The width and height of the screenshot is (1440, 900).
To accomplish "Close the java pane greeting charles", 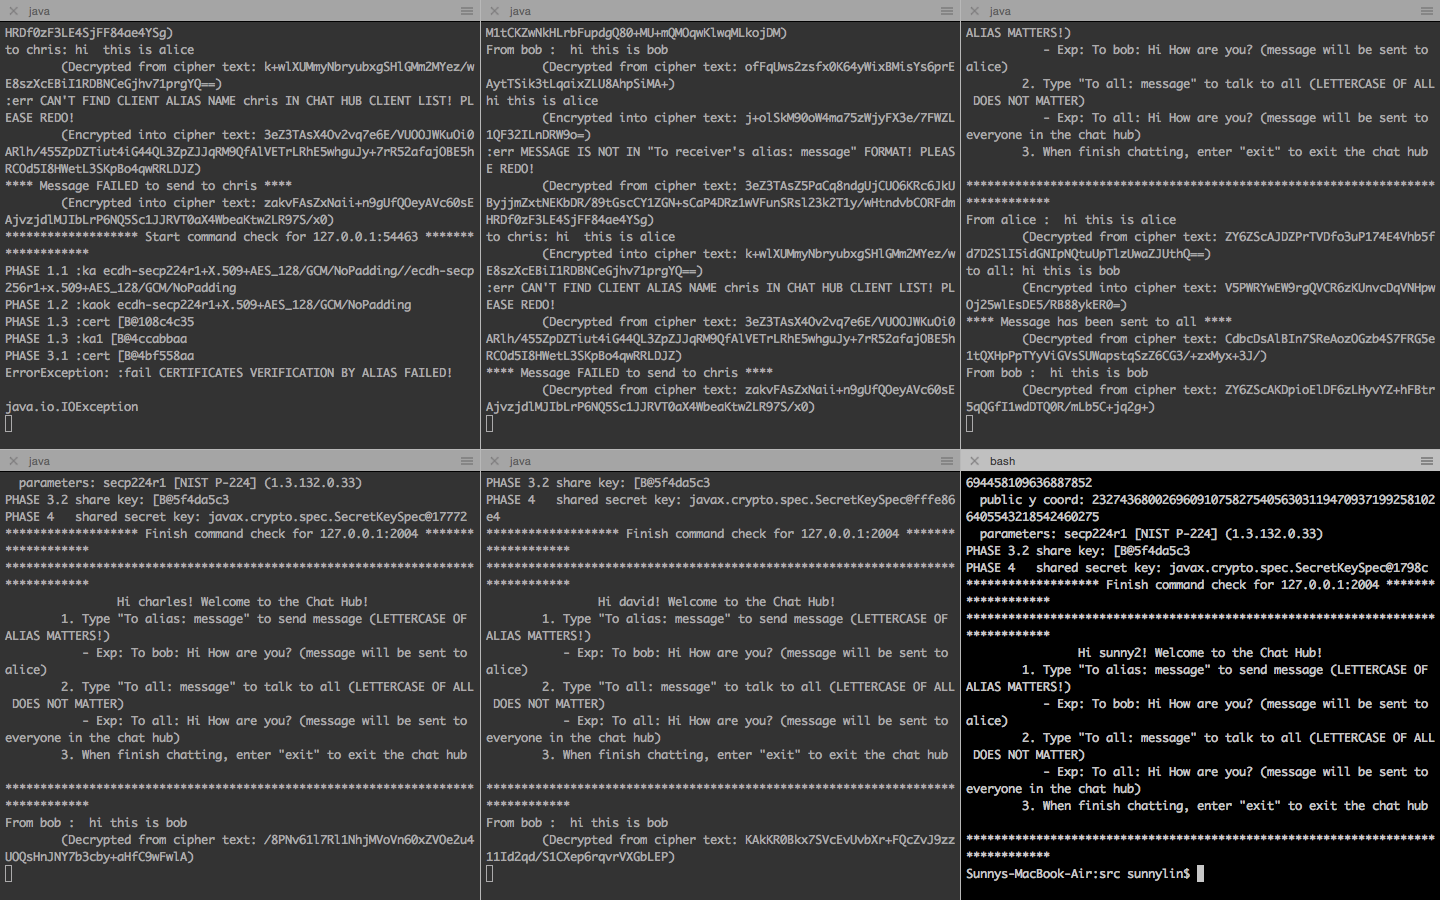I will 13,461.
